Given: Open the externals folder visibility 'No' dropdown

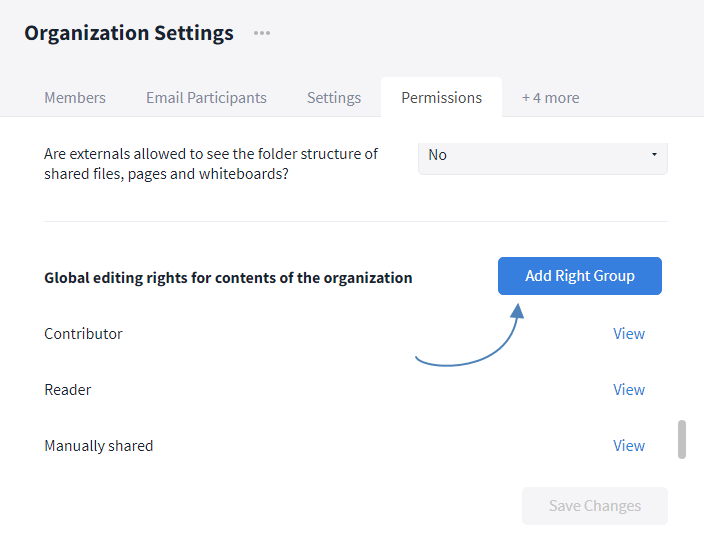Looking at the screenshot, I should 542,155.
